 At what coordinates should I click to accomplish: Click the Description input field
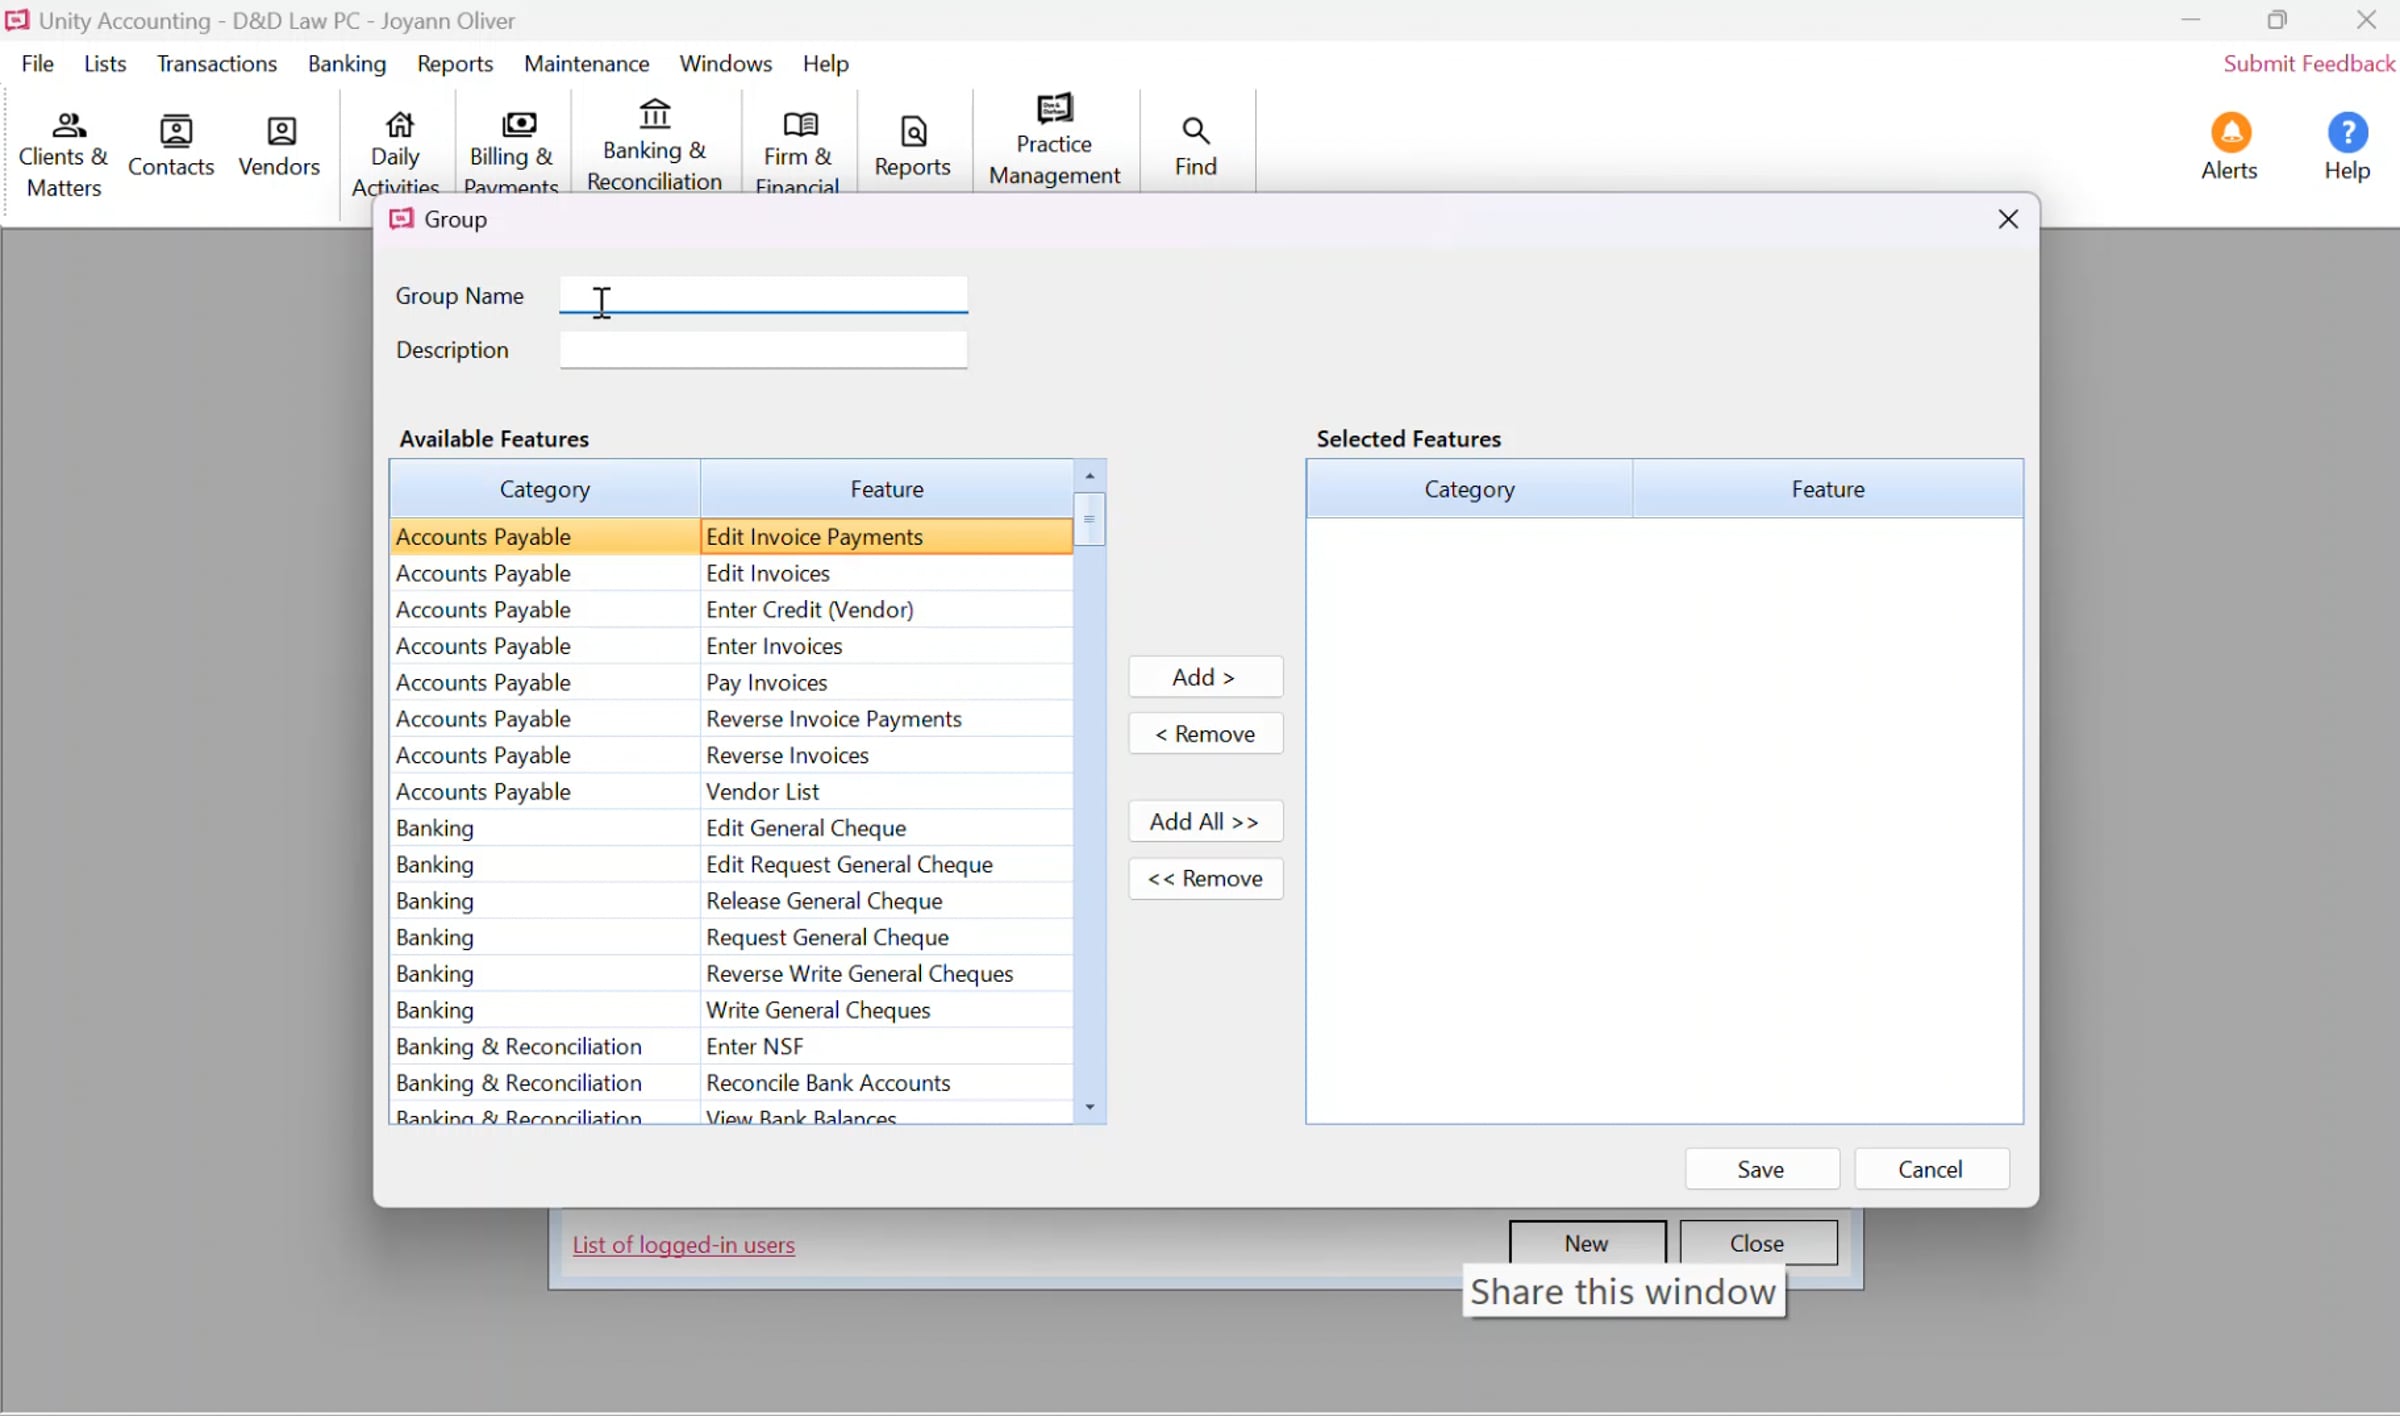pyautogui.click(x=763, y=350)
